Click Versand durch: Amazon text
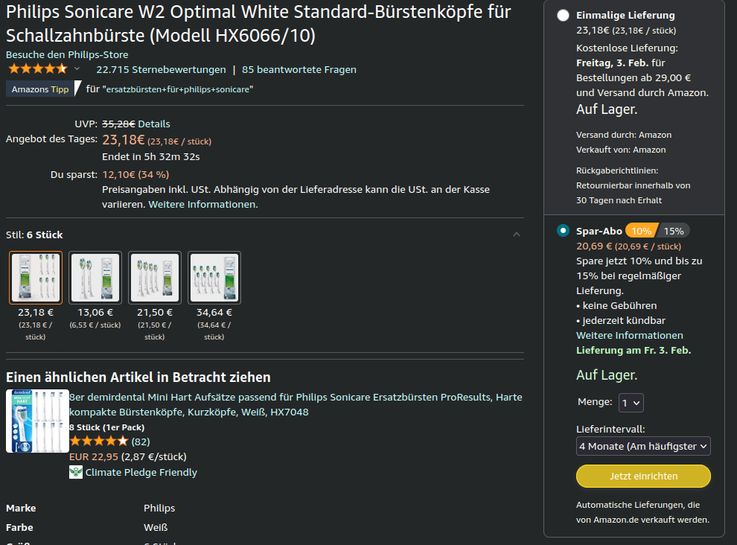 [624, 135]
